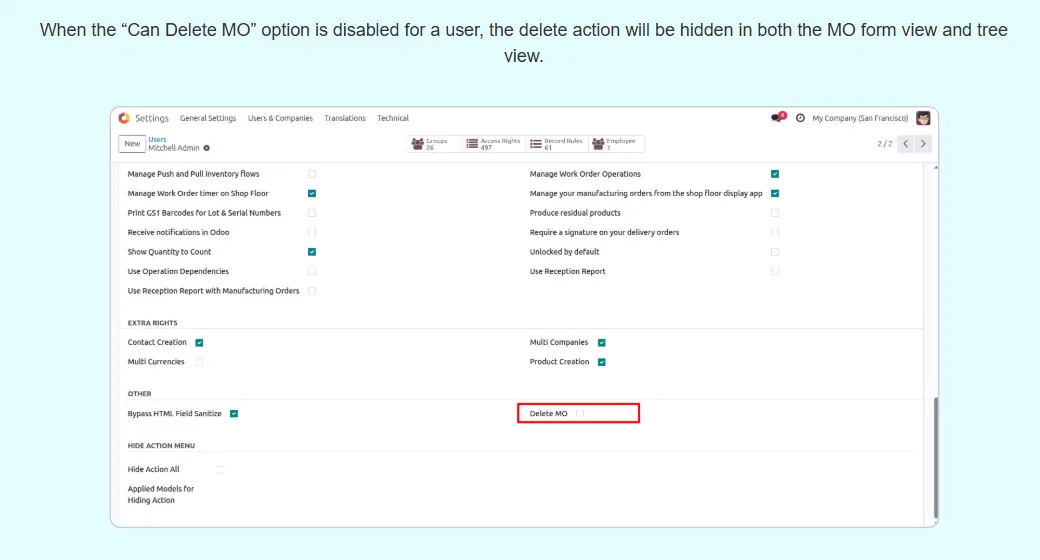Open the Access Rights stat button
1040x560 pixels.
[x=494, y=144]
